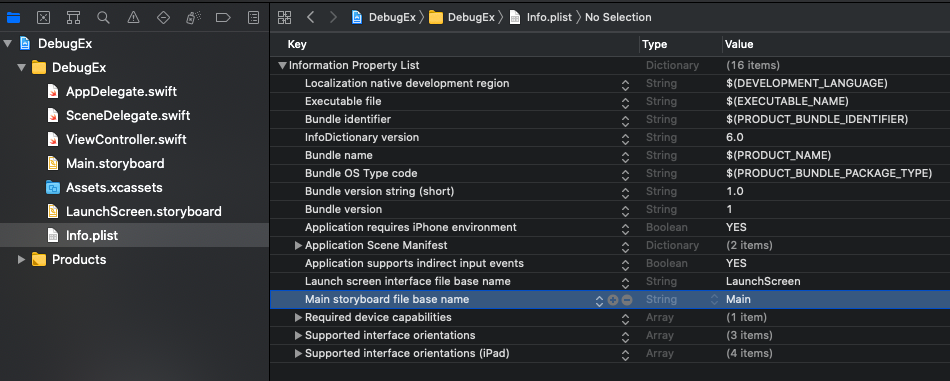Image resolution: width=950 pixels, height=381 pixels.
Task: Show the Issue navigator warning icon
Action: coord(133,18)
